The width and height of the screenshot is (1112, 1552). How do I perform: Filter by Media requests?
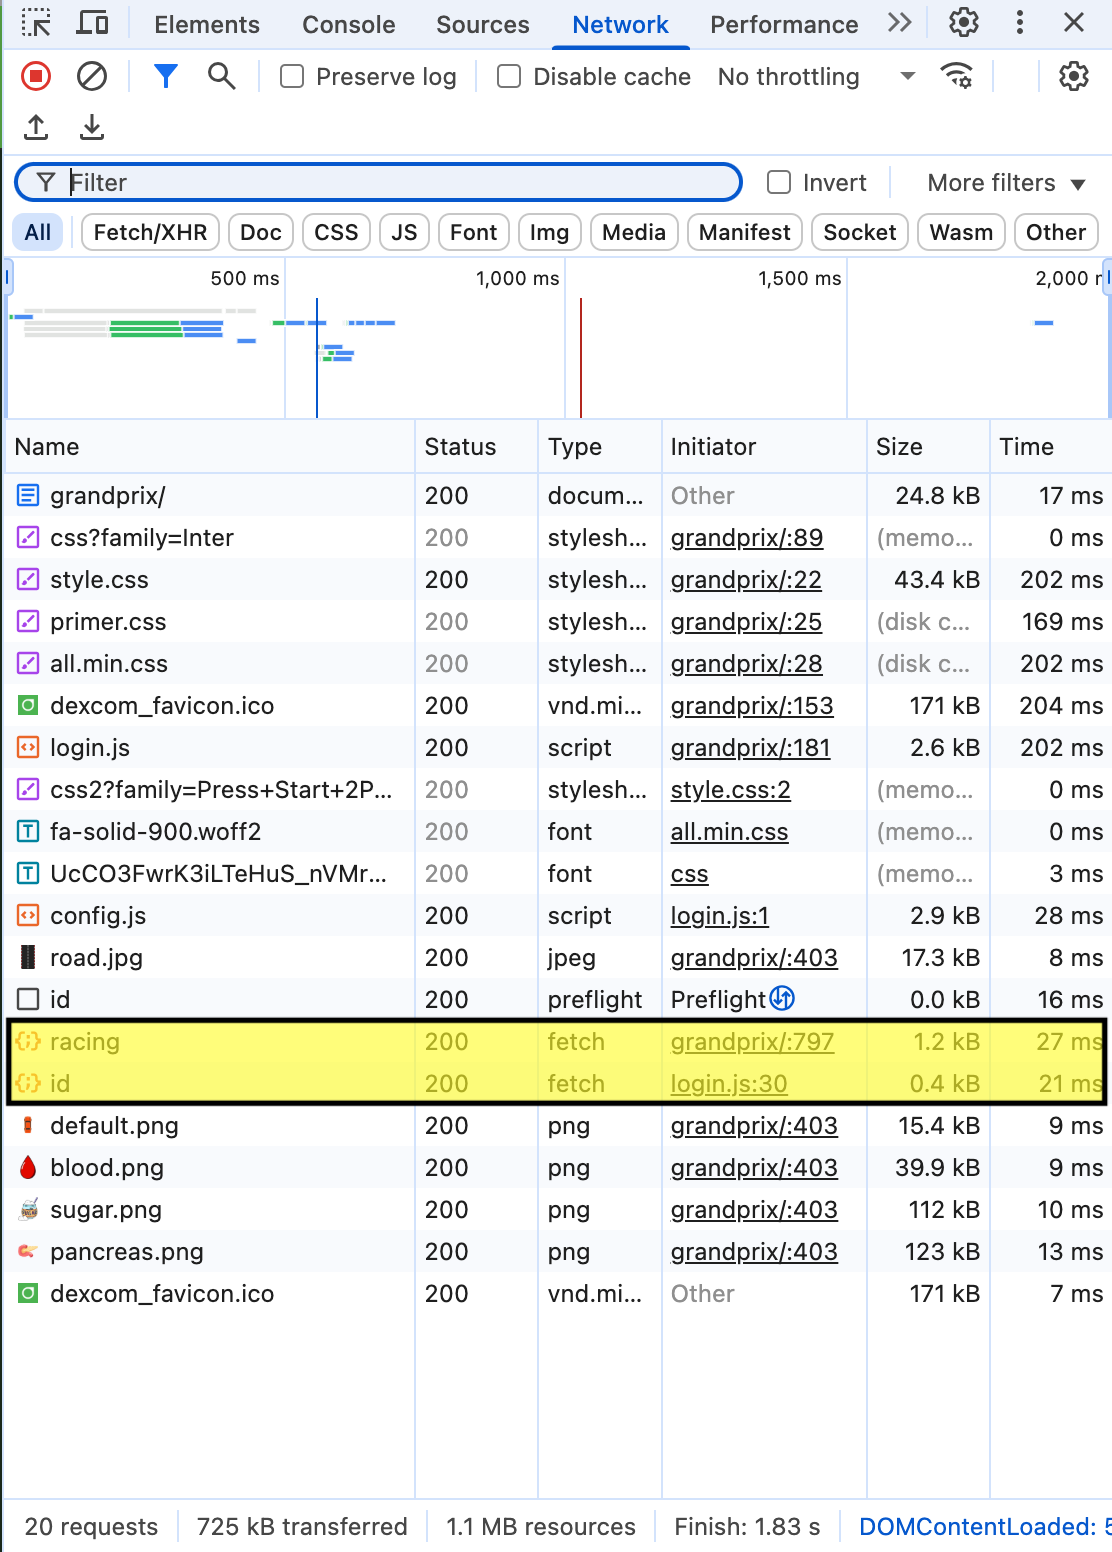point(634,232)
